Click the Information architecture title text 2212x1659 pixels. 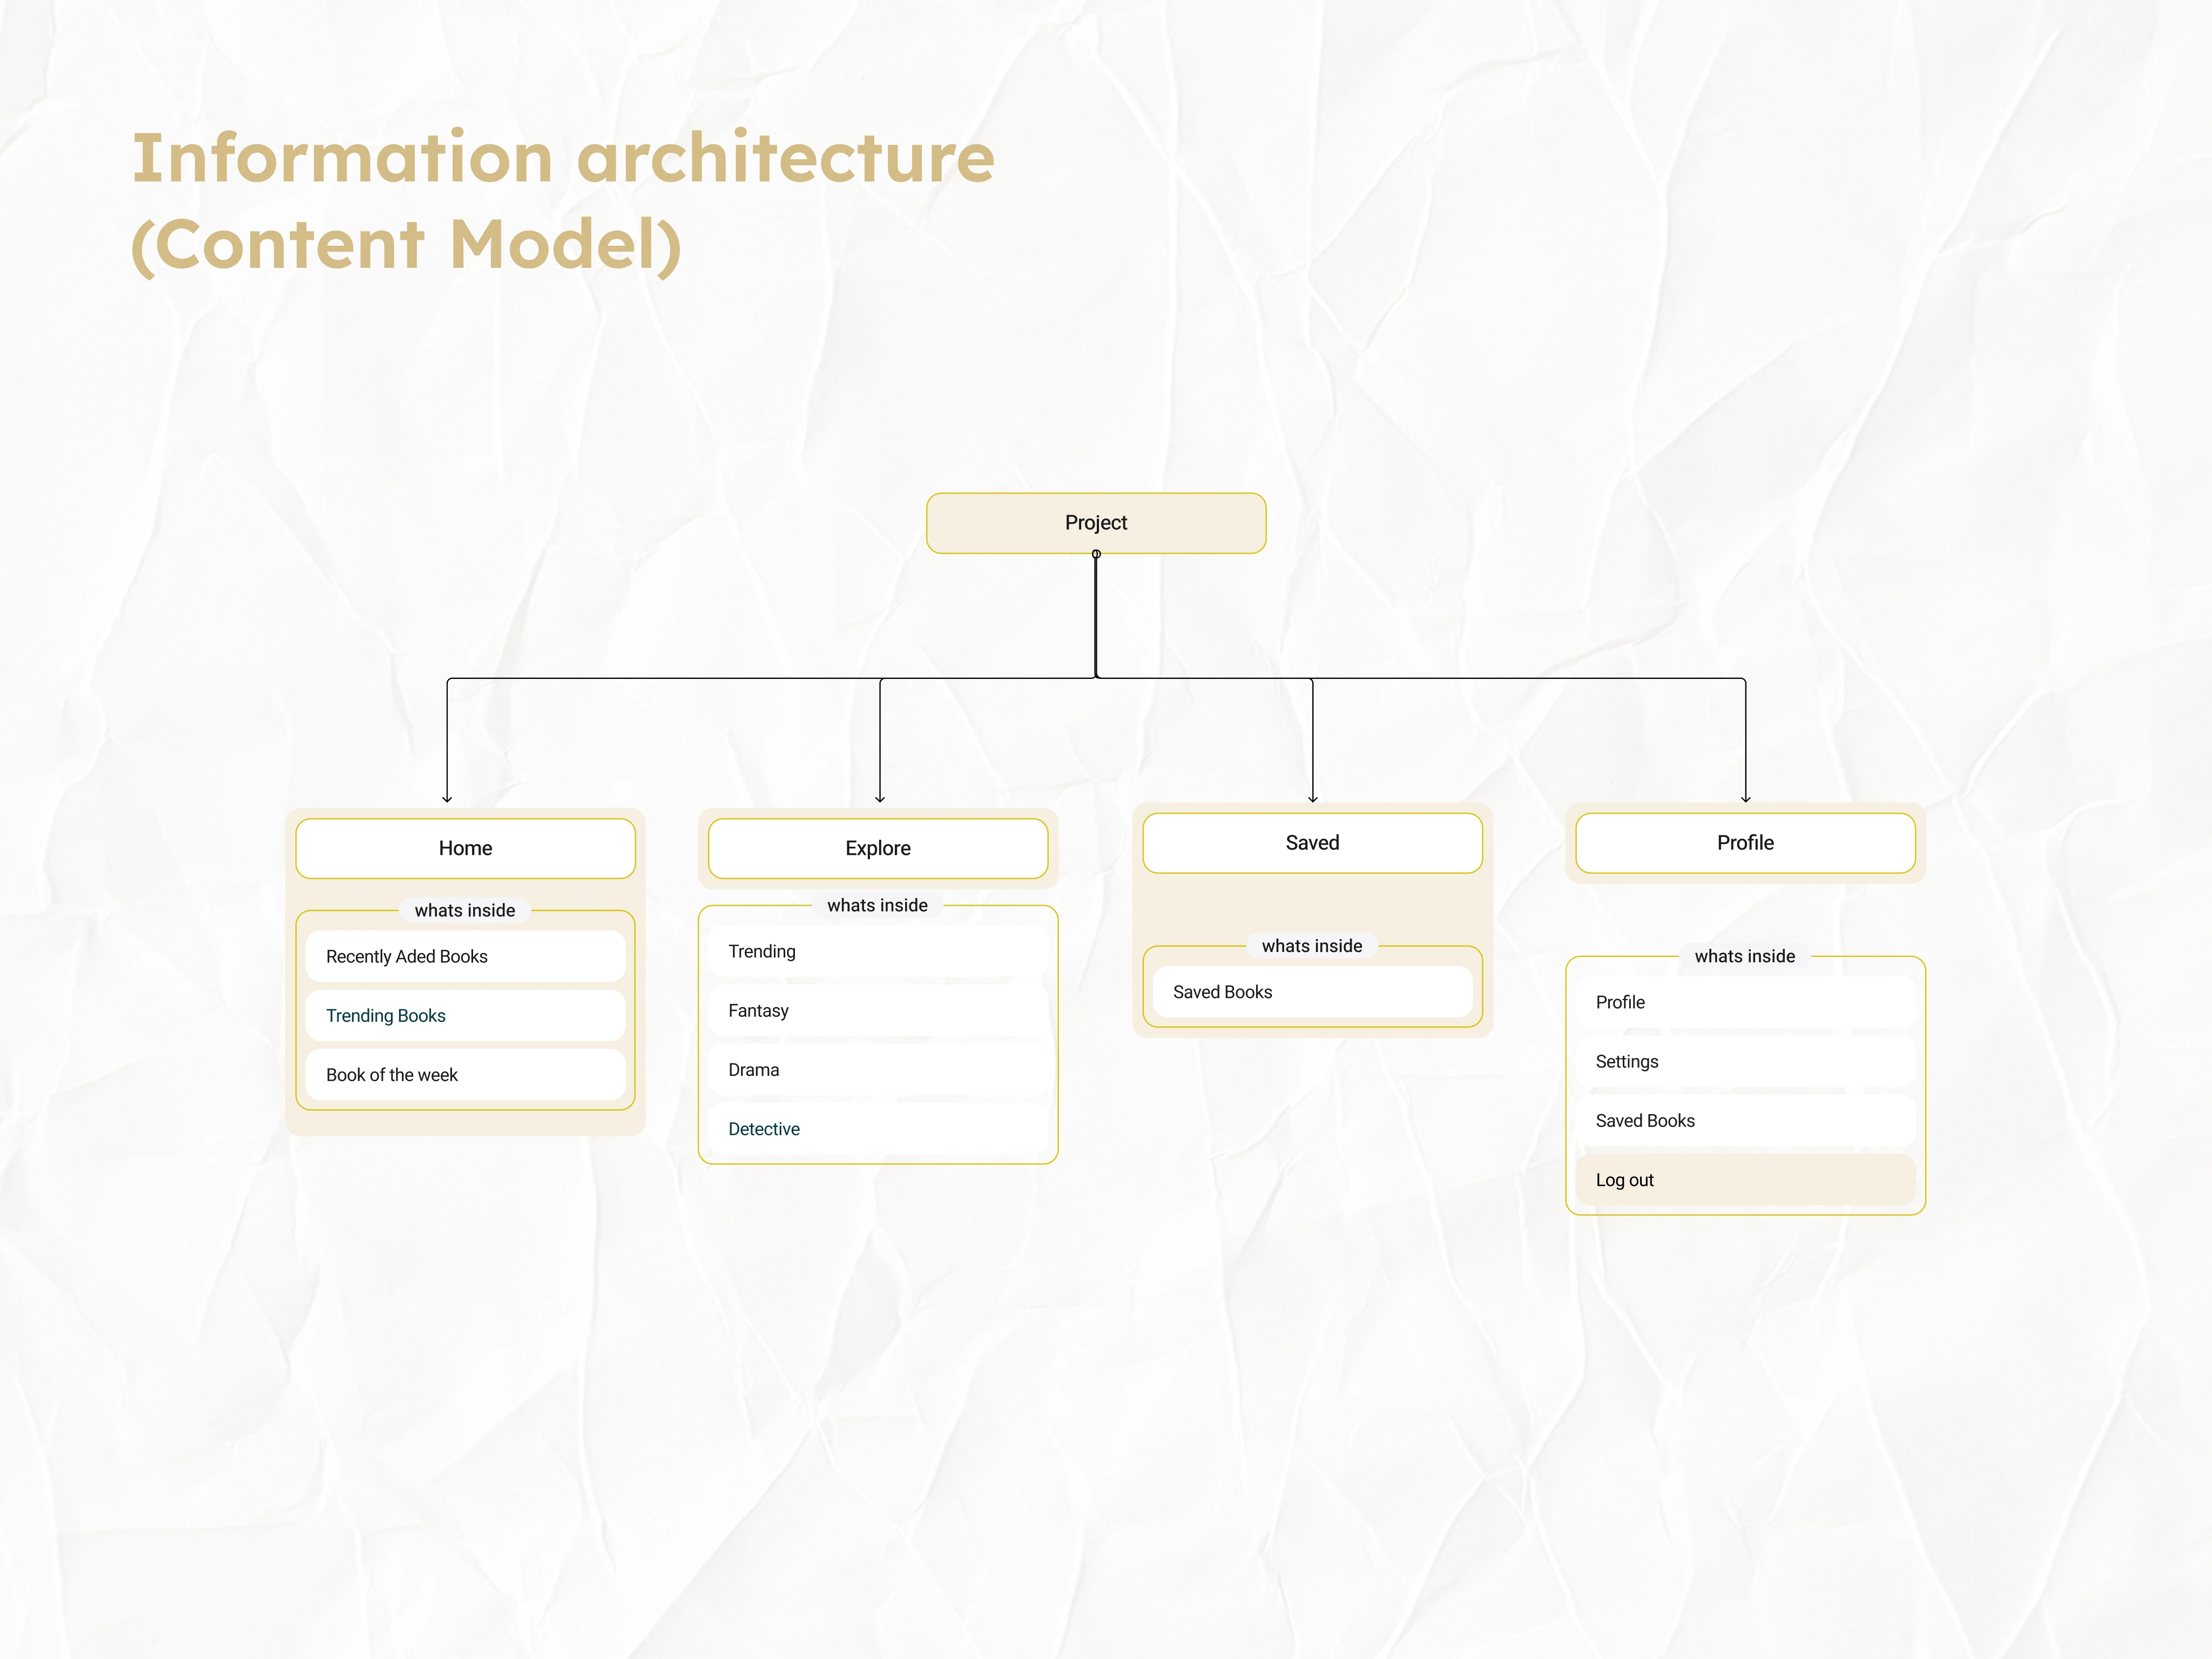pos(564,157)
